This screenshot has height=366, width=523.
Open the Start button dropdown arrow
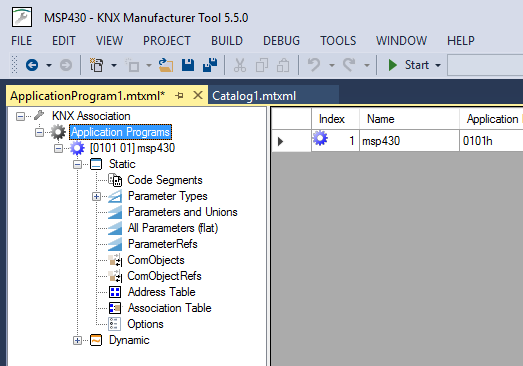438,65
